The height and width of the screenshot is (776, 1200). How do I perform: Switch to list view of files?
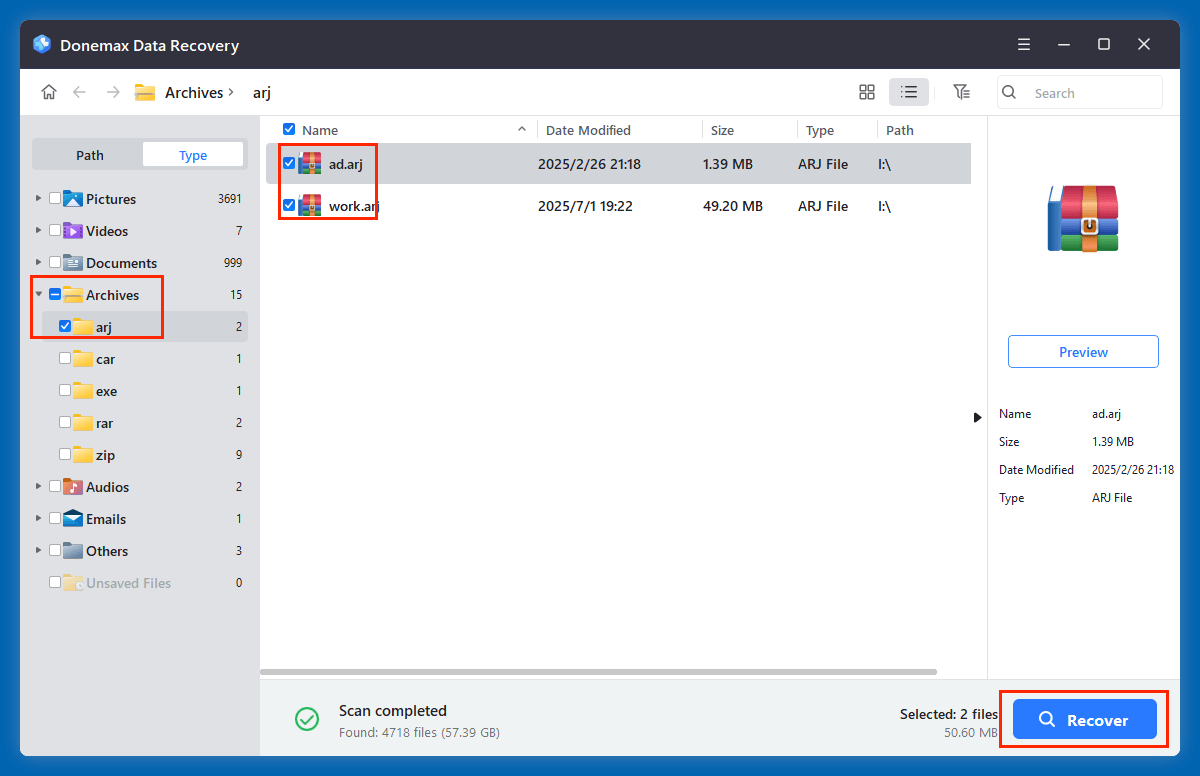tap(908, 91)
